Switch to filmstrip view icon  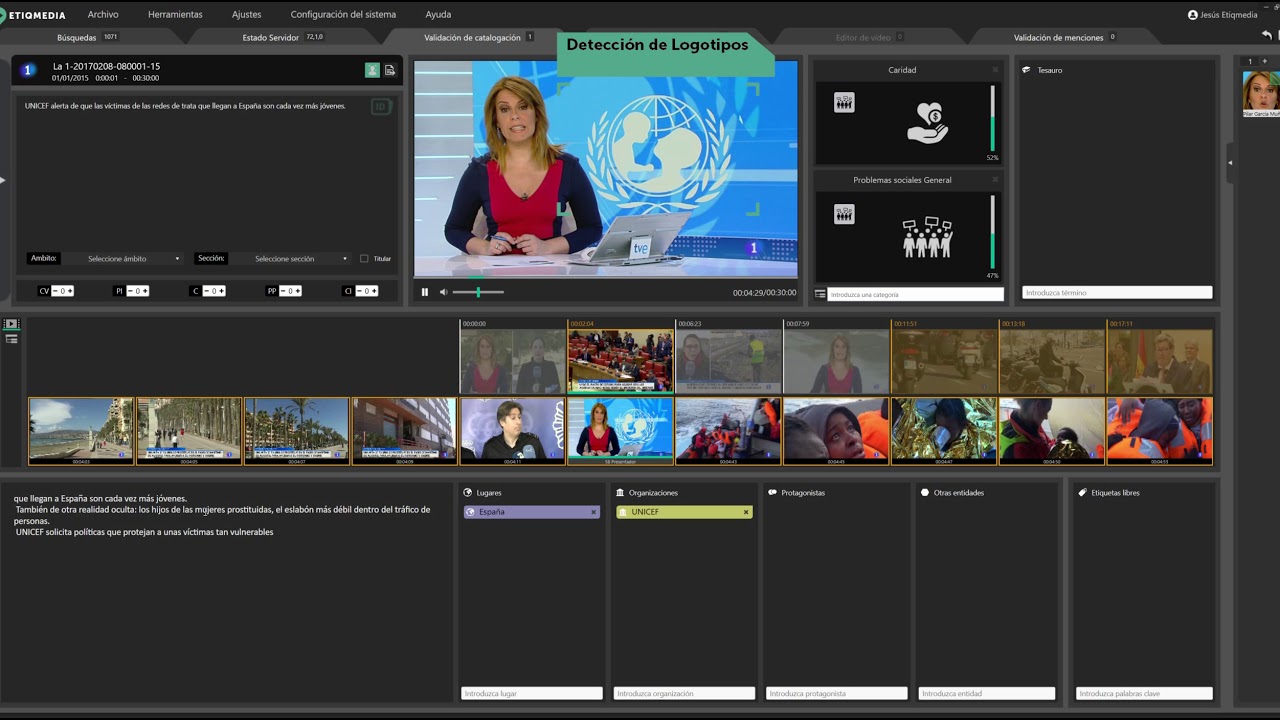pos(11,324)
